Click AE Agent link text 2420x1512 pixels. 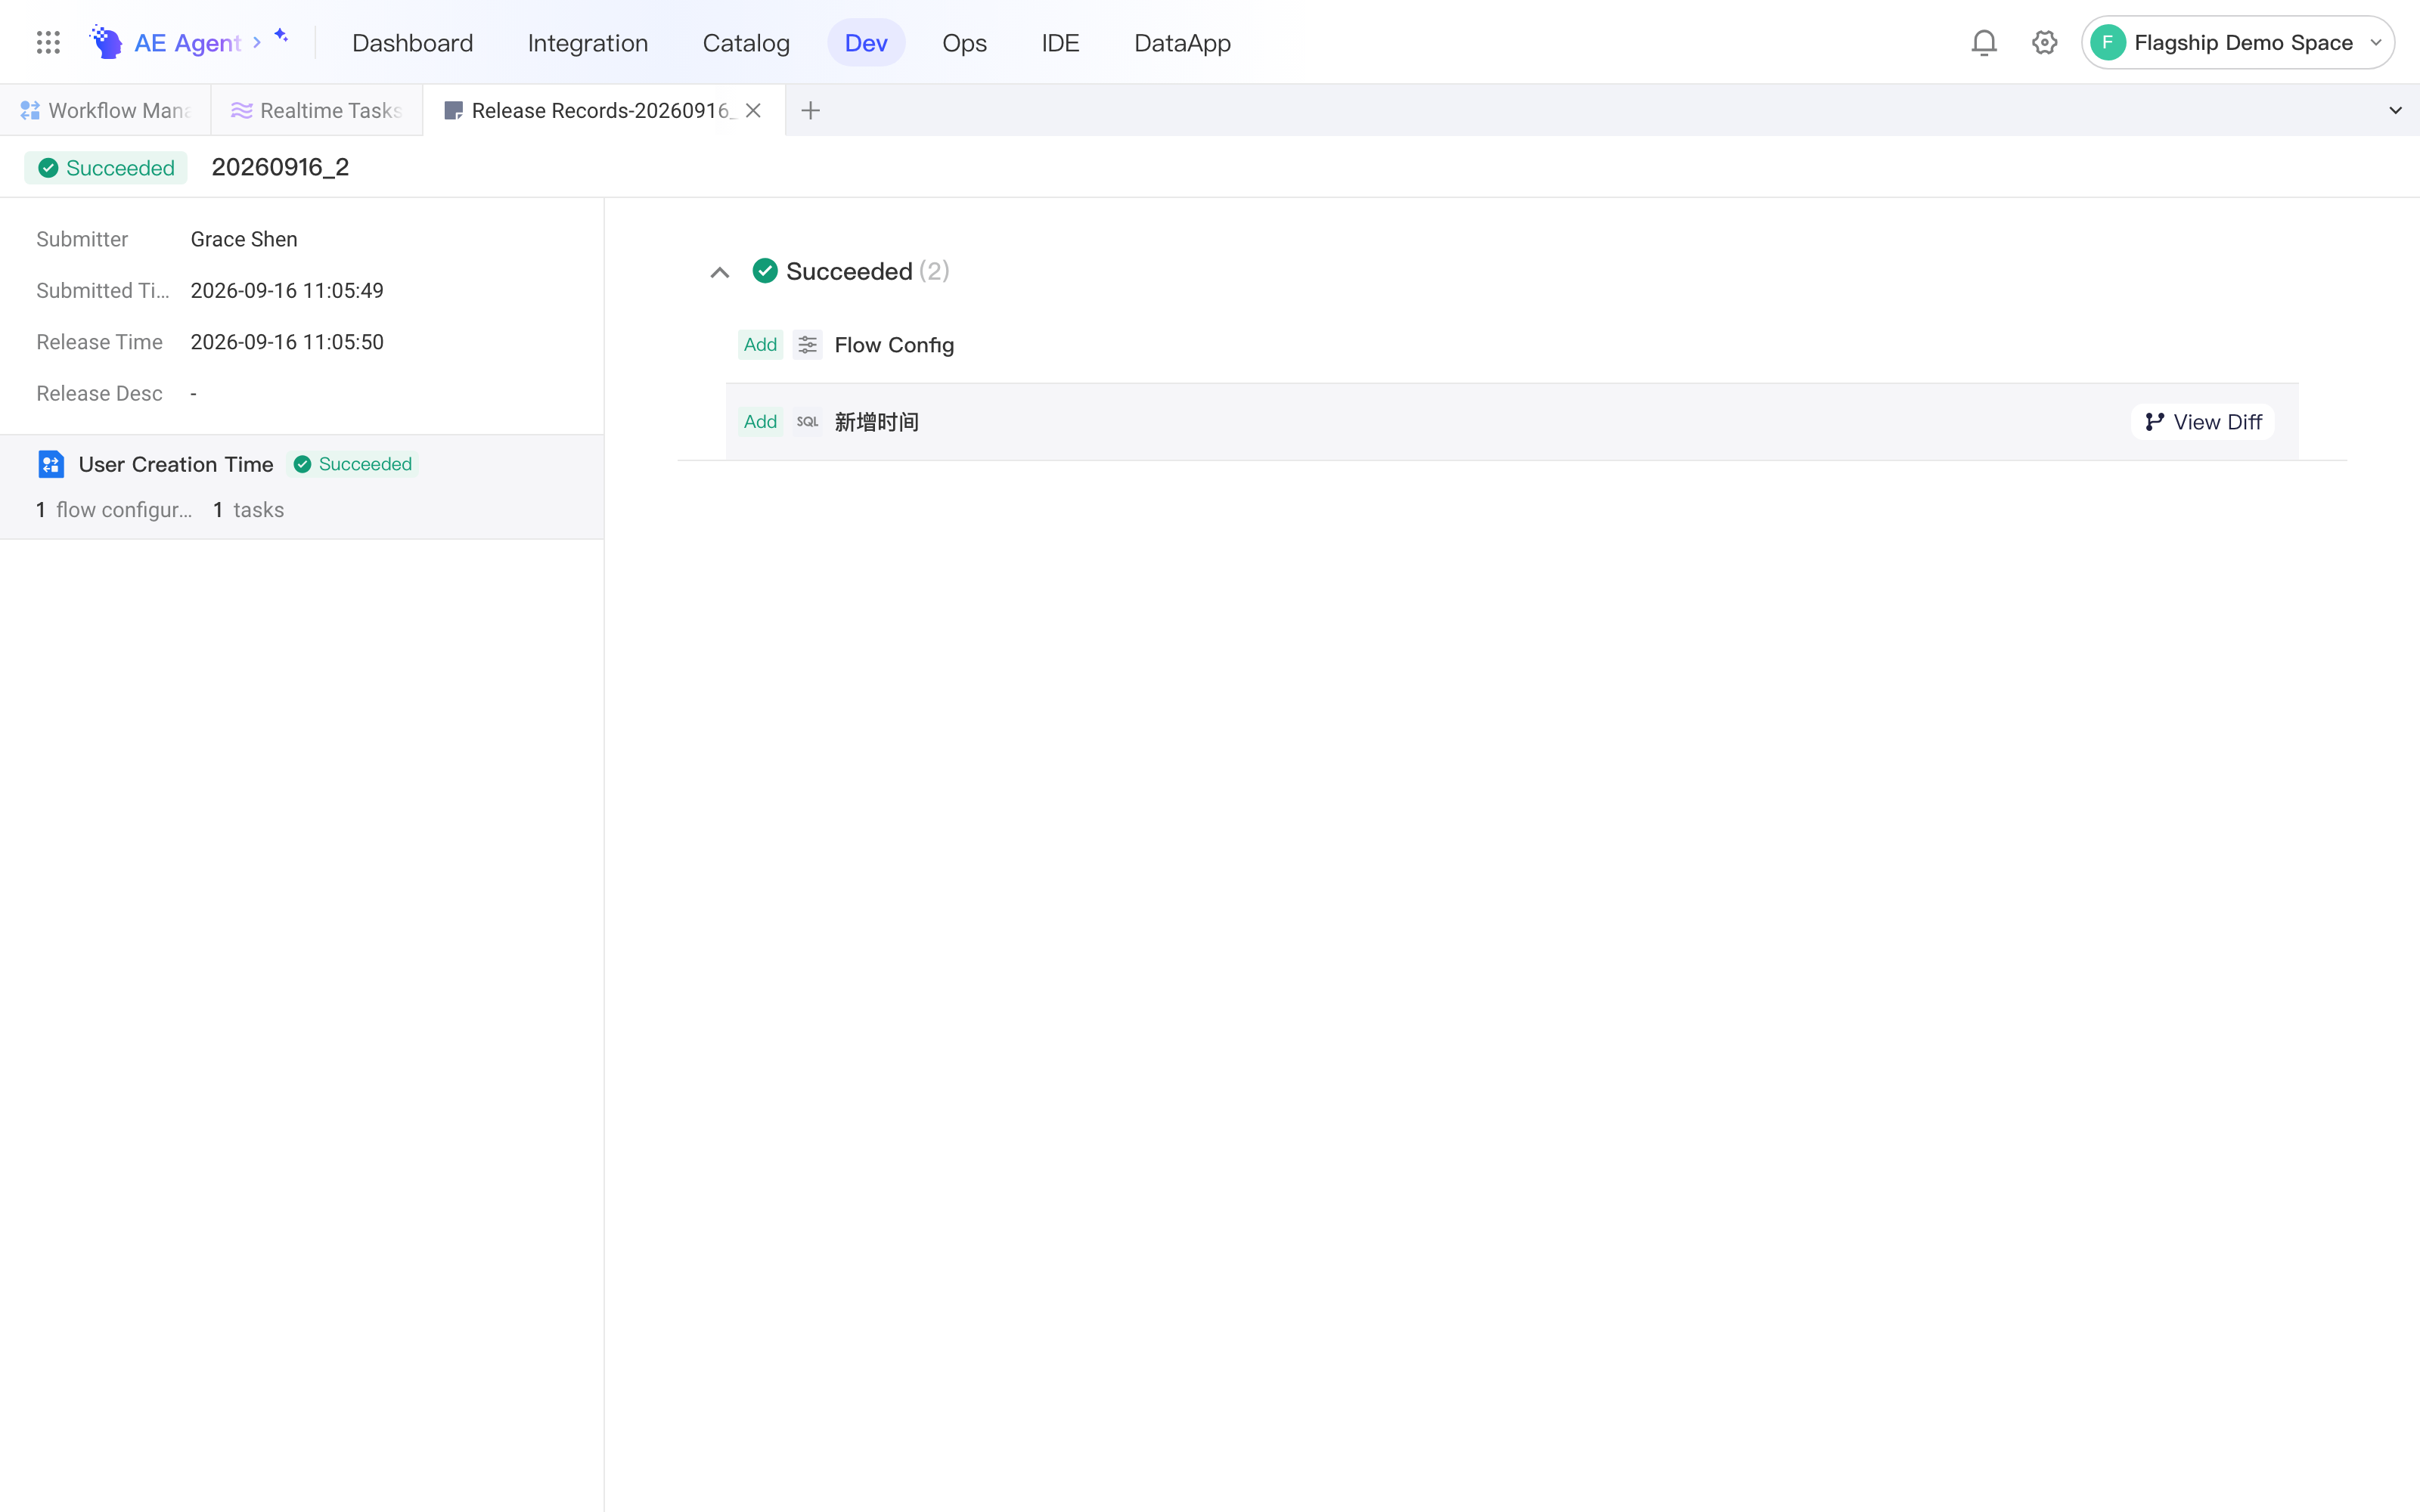tap(188, 43)
